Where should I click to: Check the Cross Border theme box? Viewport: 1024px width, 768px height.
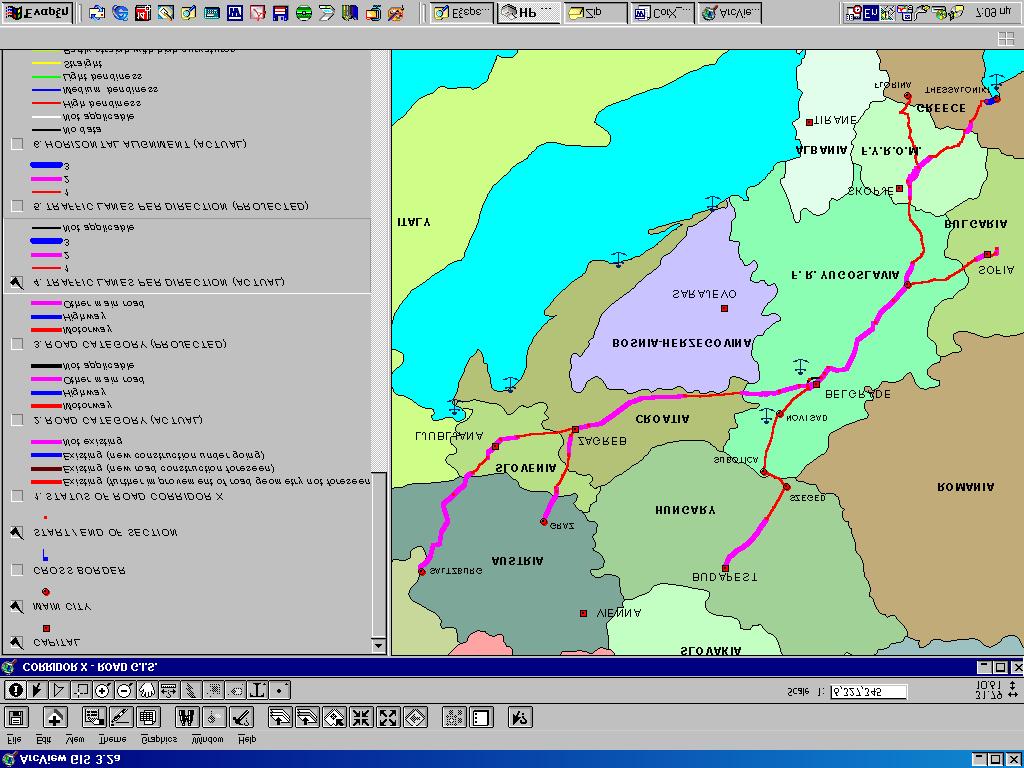click(18, 571)
